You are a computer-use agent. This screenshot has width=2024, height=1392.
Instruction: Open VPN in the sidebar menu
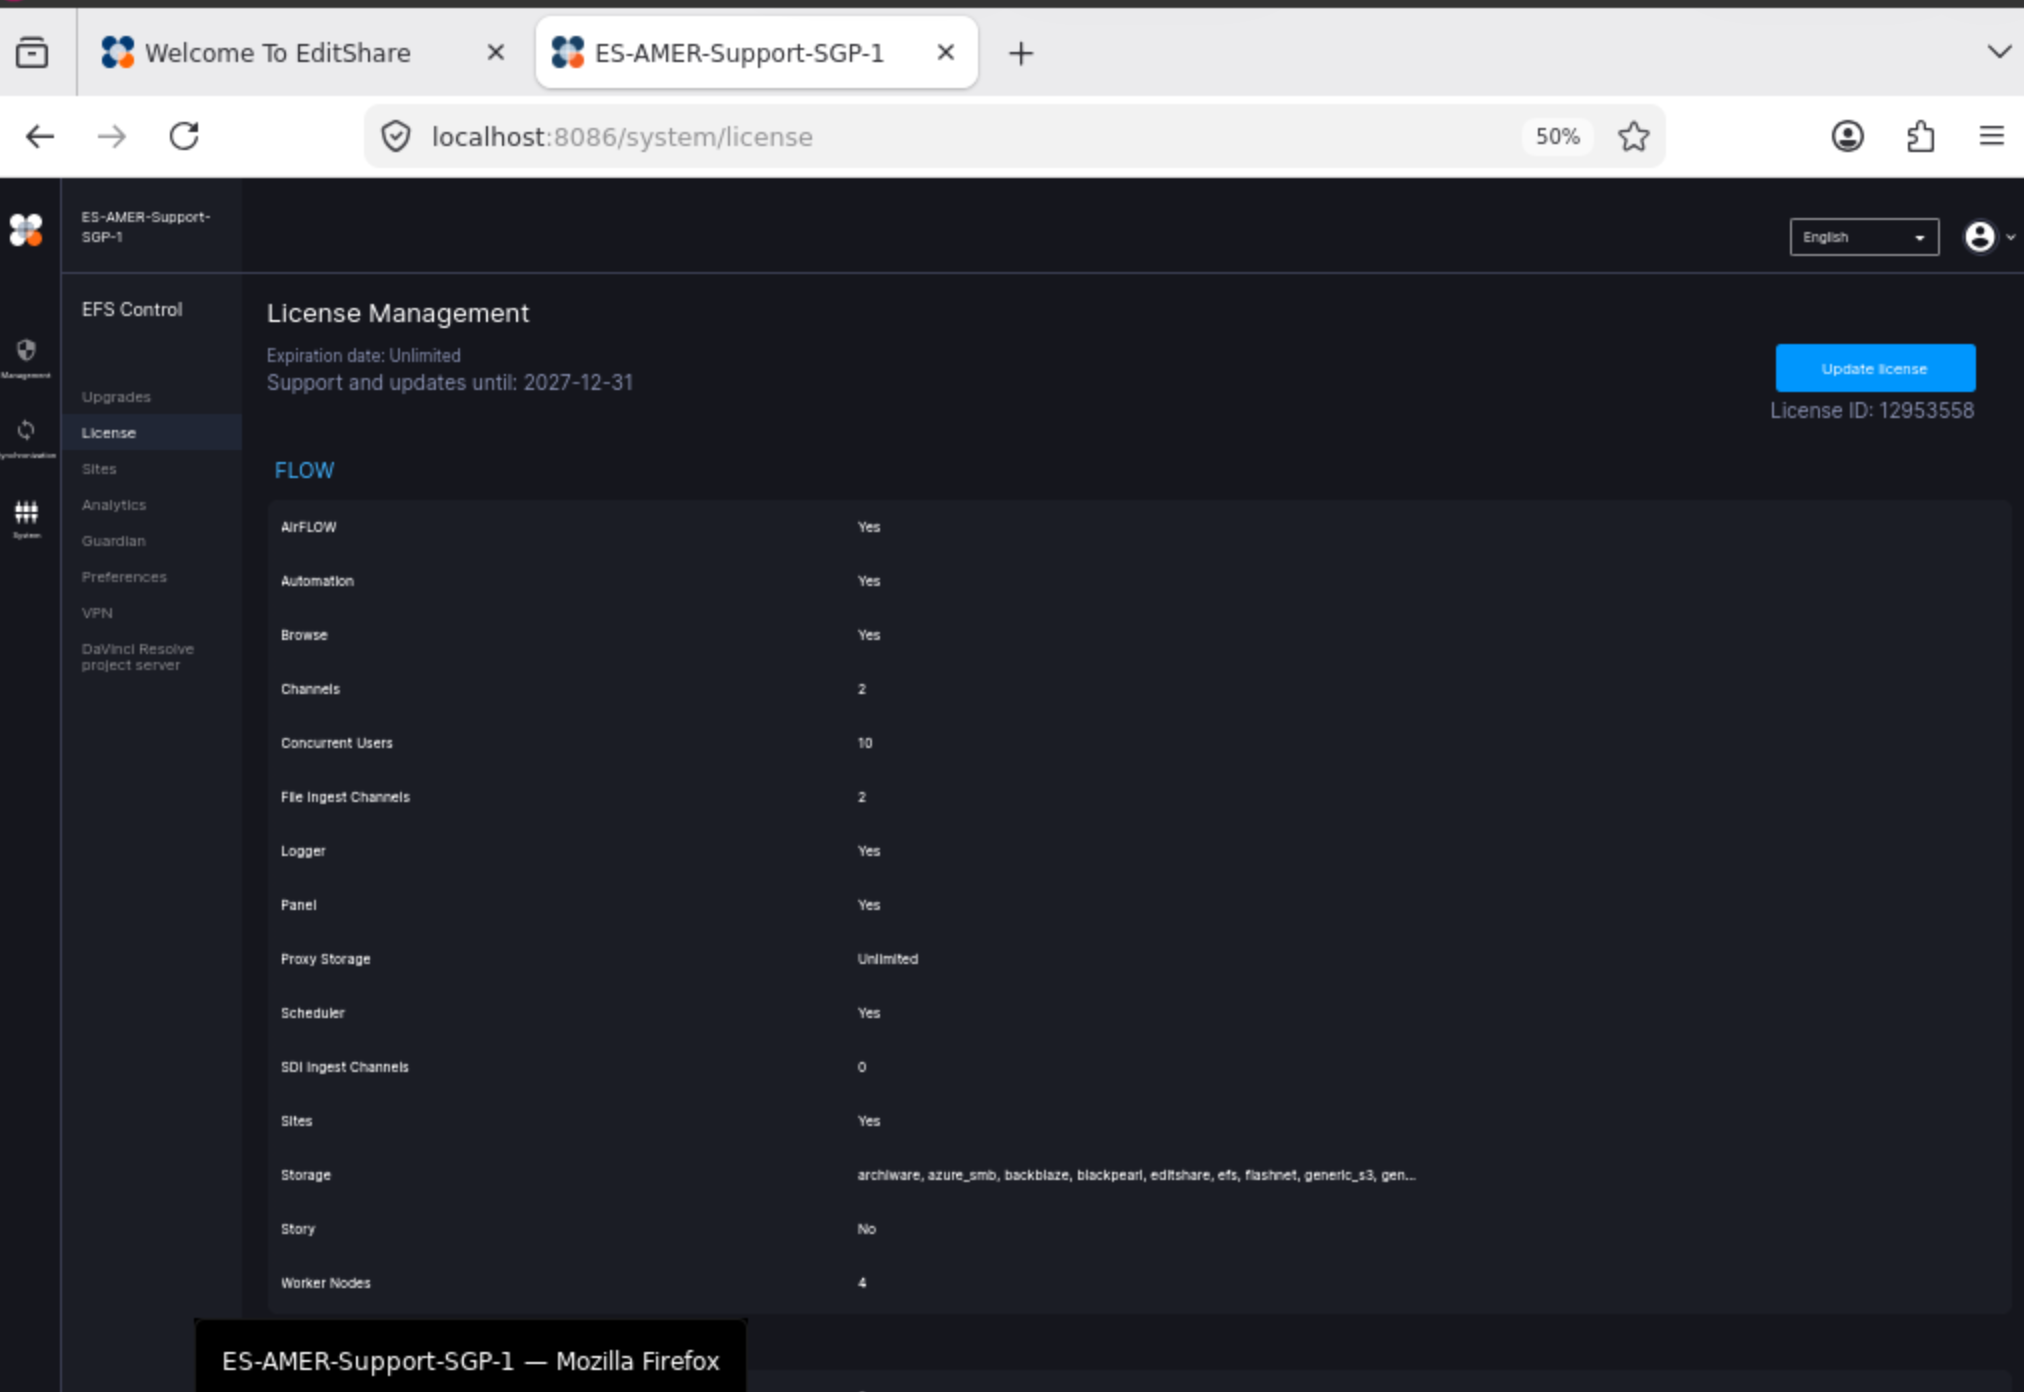tap(97, 613)
